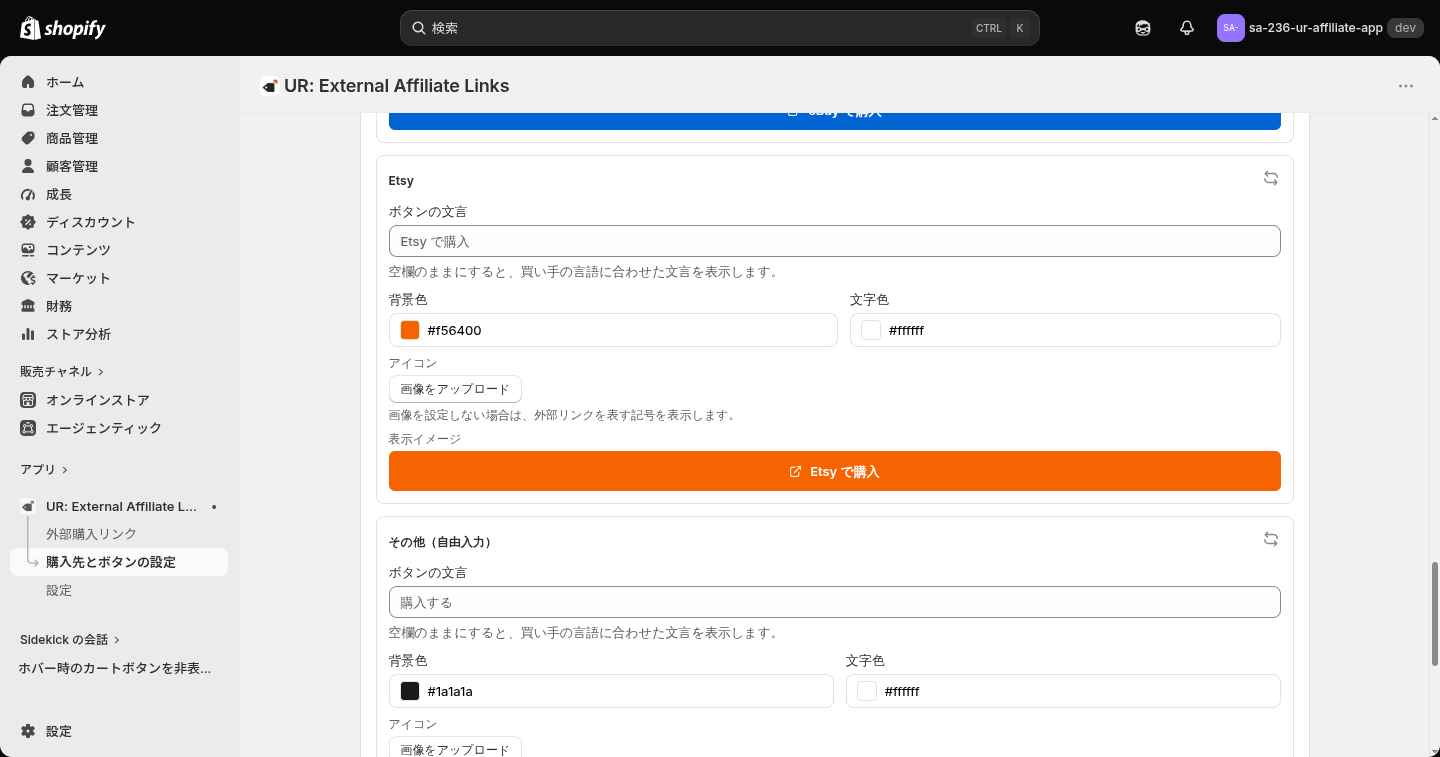Image resolution: width=1440 pixels, height=757 pixels.
Task: Click 画像をアップロード under その他（自由入力）
Action: coord(455,748)
